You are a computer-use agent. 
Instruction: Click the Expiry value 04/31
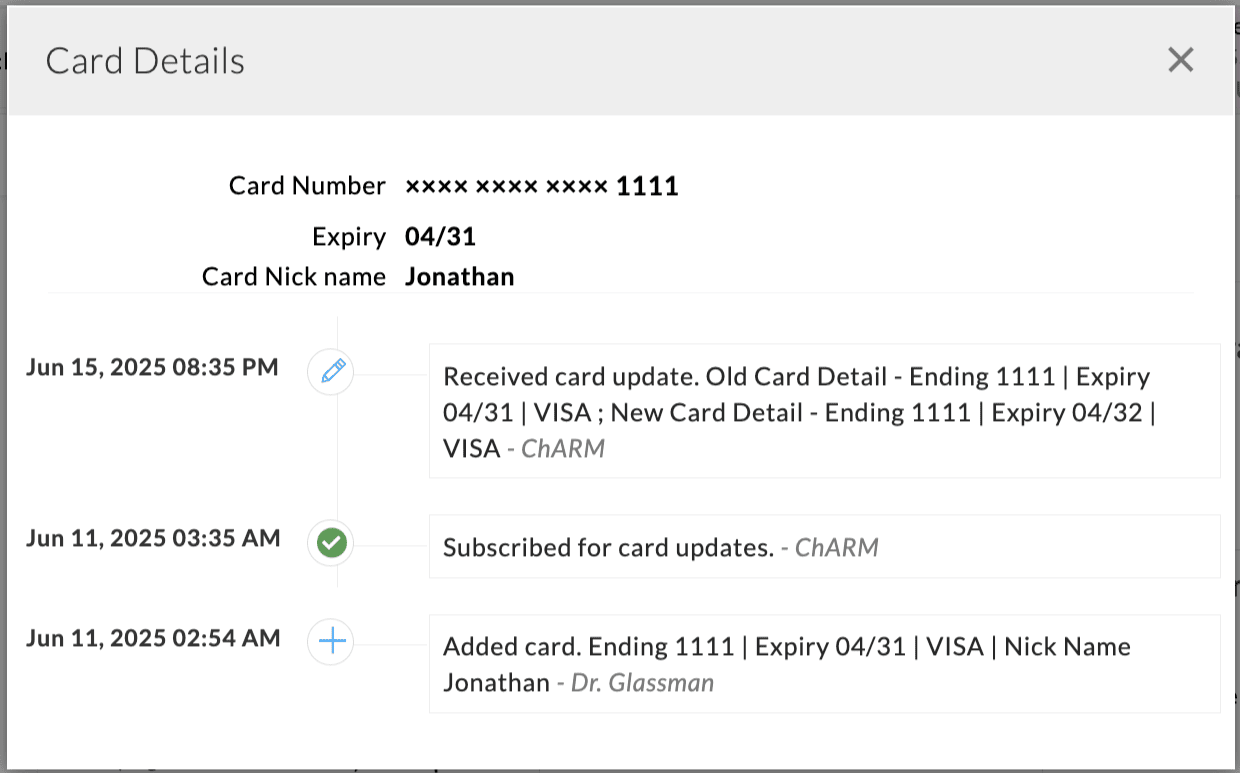[x=440, y=236]
